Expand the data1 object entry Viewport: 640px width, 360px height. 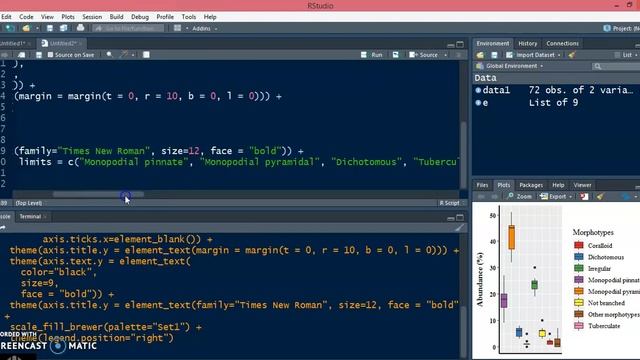478,90
